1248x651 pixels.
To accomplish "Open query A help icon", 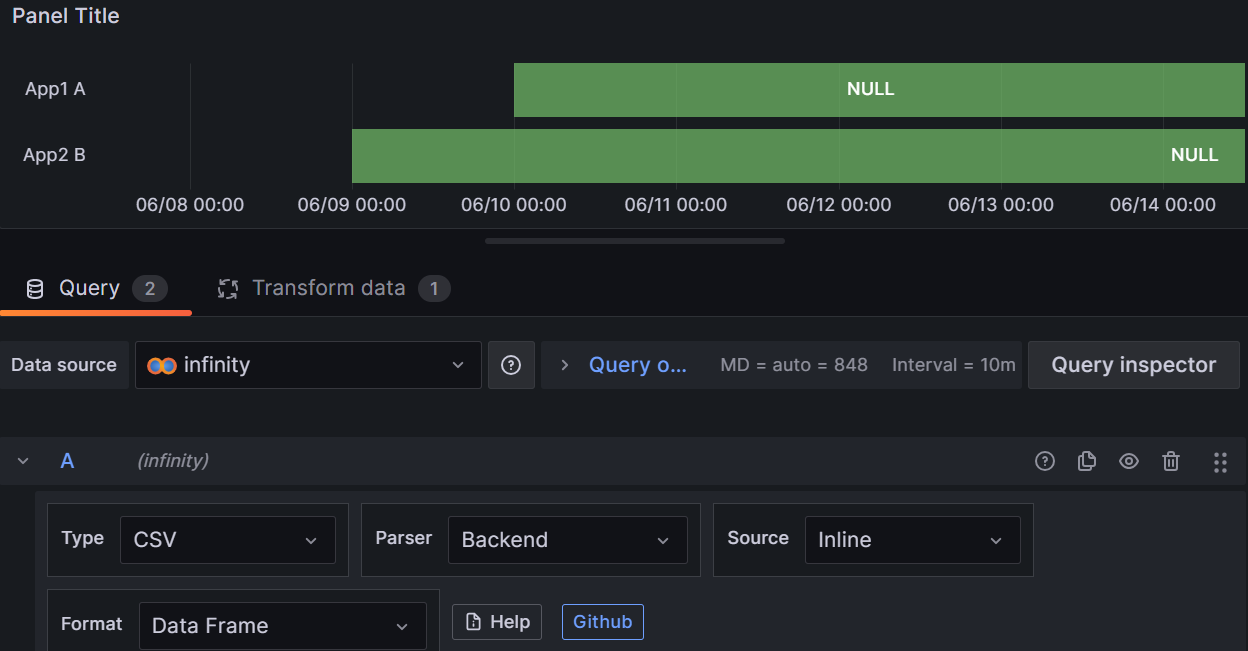I will click(x=1045, y=461).
